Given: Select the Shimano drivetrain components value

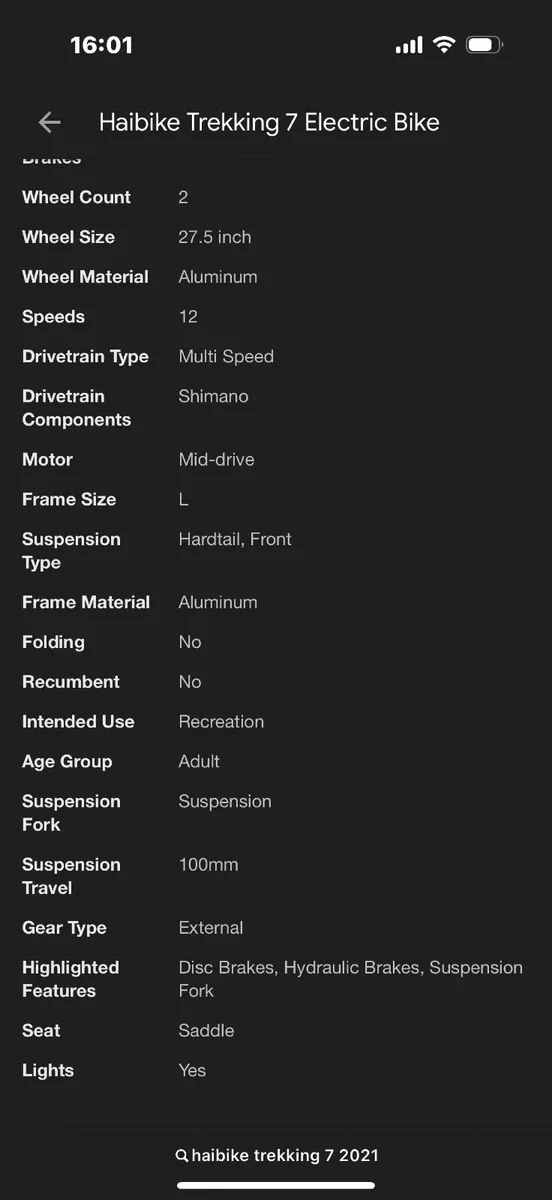Looking at the screenshot, I should 213,396.
